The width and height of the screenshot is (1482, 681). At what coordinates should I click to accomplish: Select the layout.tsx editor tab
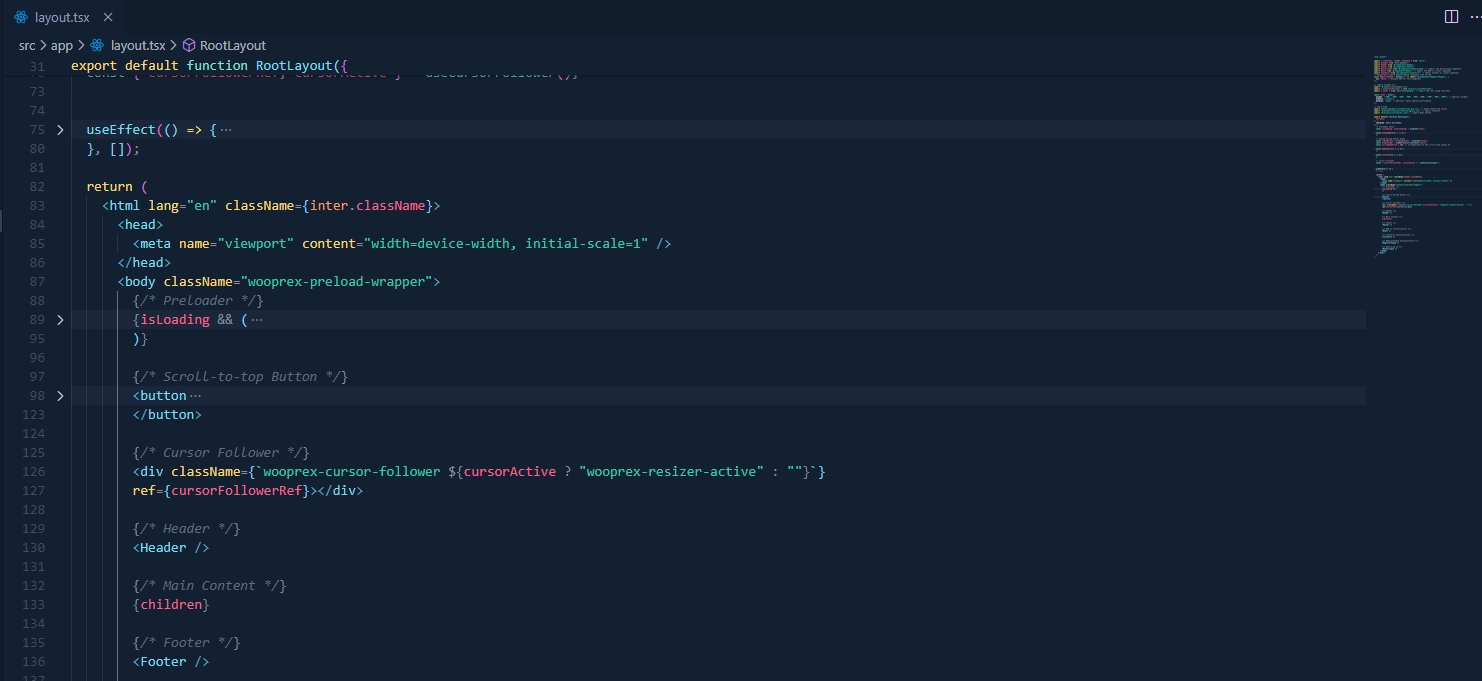[x=60, y=16]
